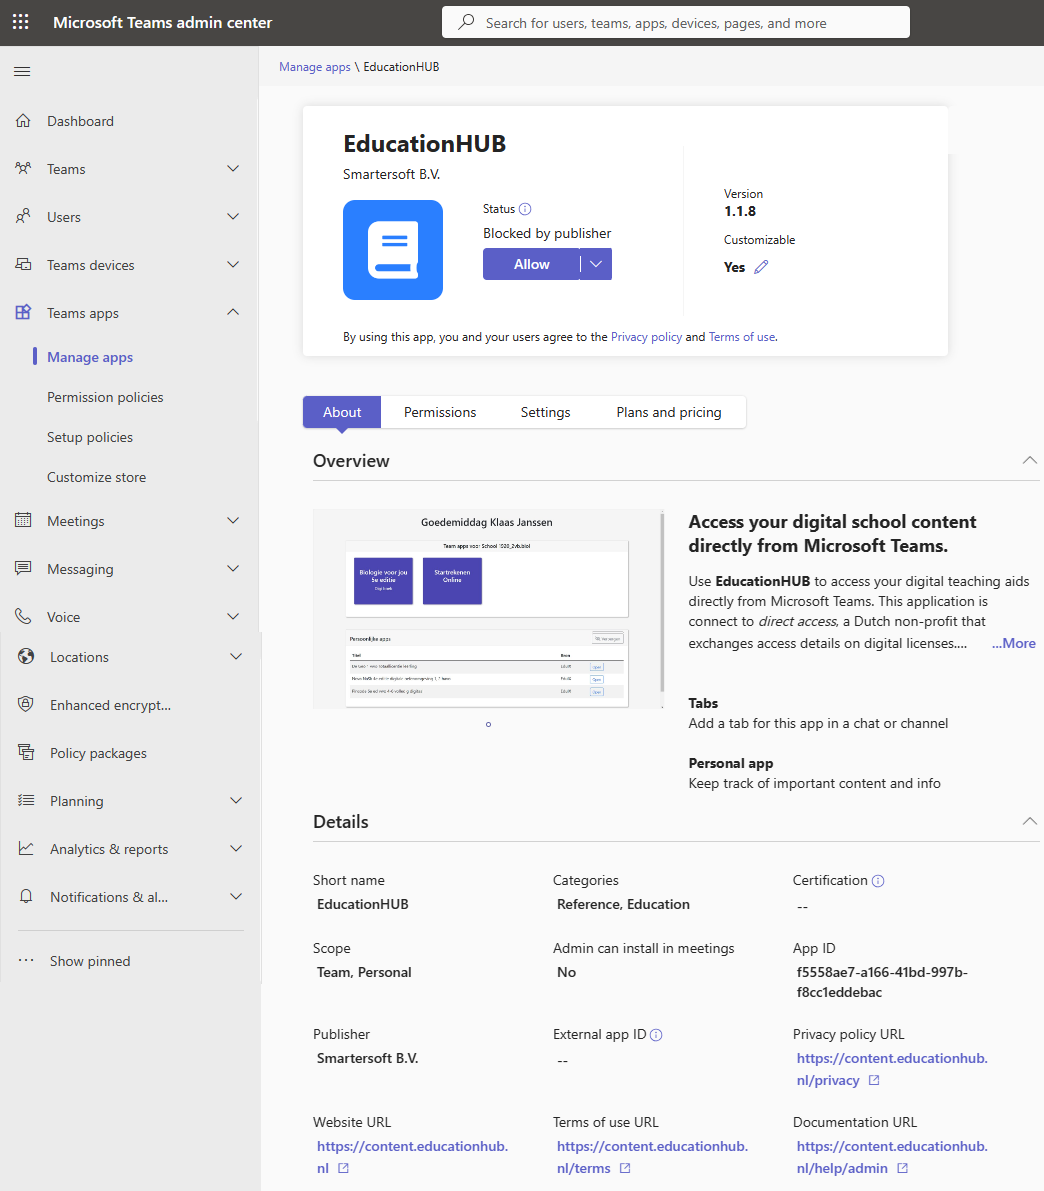Click the Teams people icon
The width and height of the screenshot is (1044, 1191).
24,169
